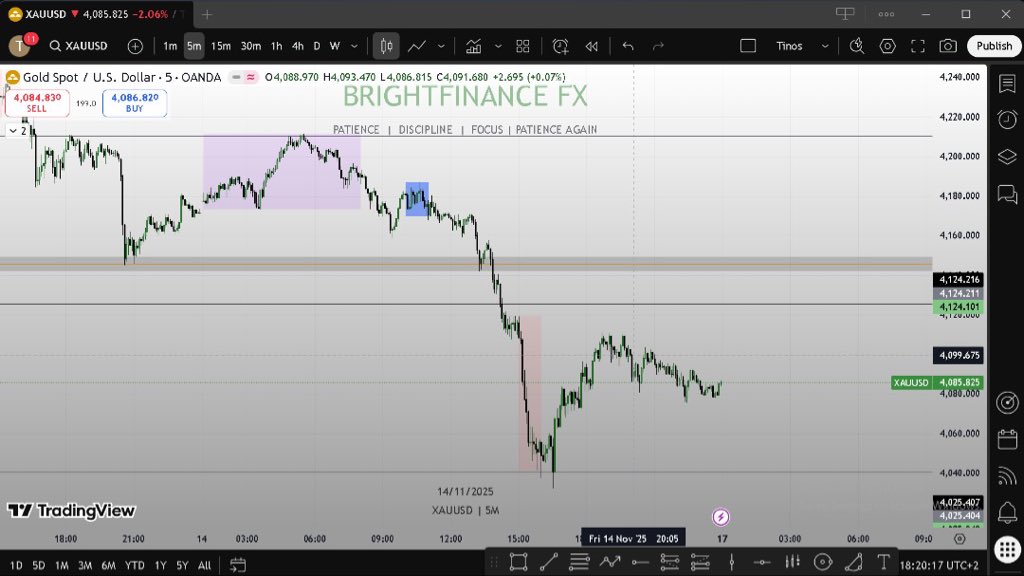Select the vertical line drawing tool
The image size is (1024, 576).
click(x=731, y=562)
